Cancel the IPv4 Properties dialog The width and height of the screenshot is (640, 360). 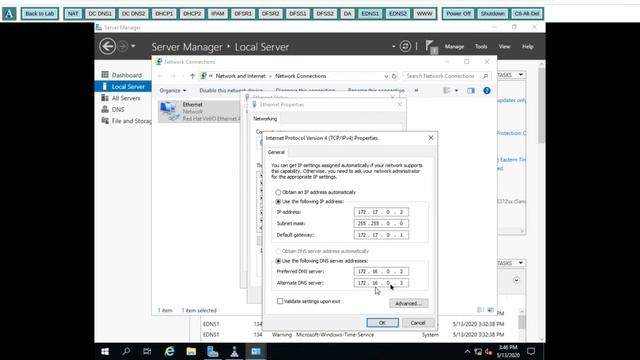click(418, 322)
